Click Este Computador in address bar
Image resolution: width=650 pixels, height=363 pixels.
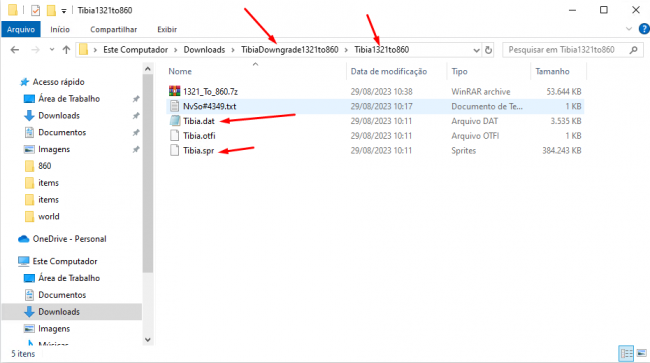coord(136,50)
